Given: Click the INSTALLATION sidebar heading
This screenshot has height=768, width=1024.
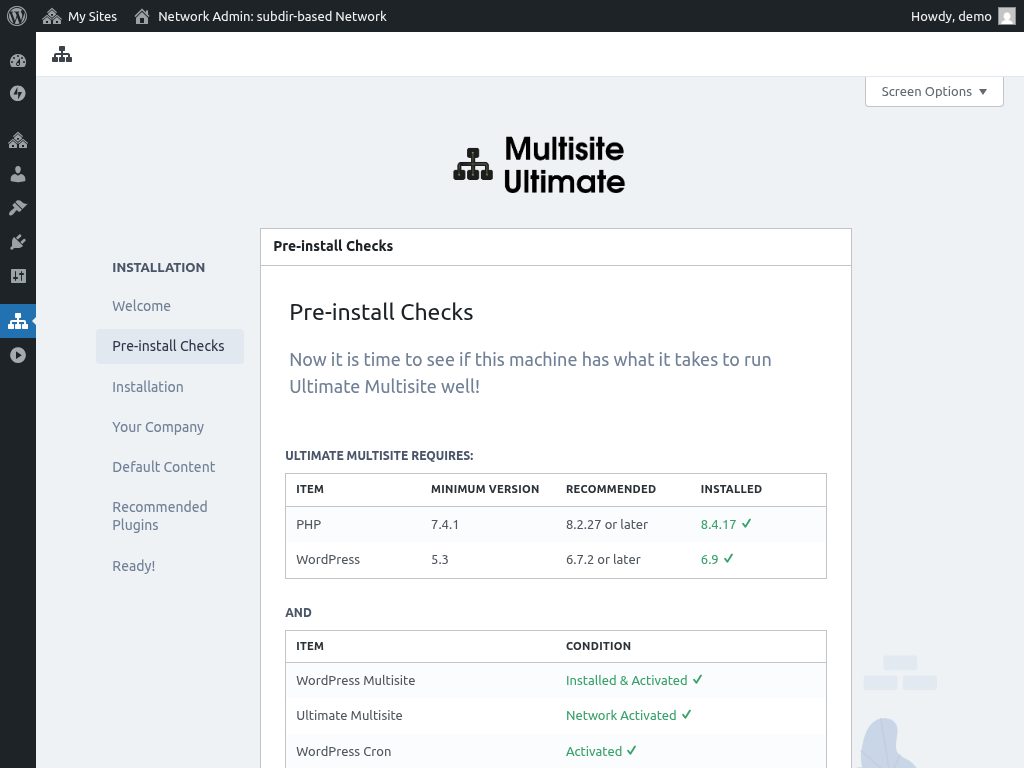Looking at the screenshot, I should coord(158,267).
